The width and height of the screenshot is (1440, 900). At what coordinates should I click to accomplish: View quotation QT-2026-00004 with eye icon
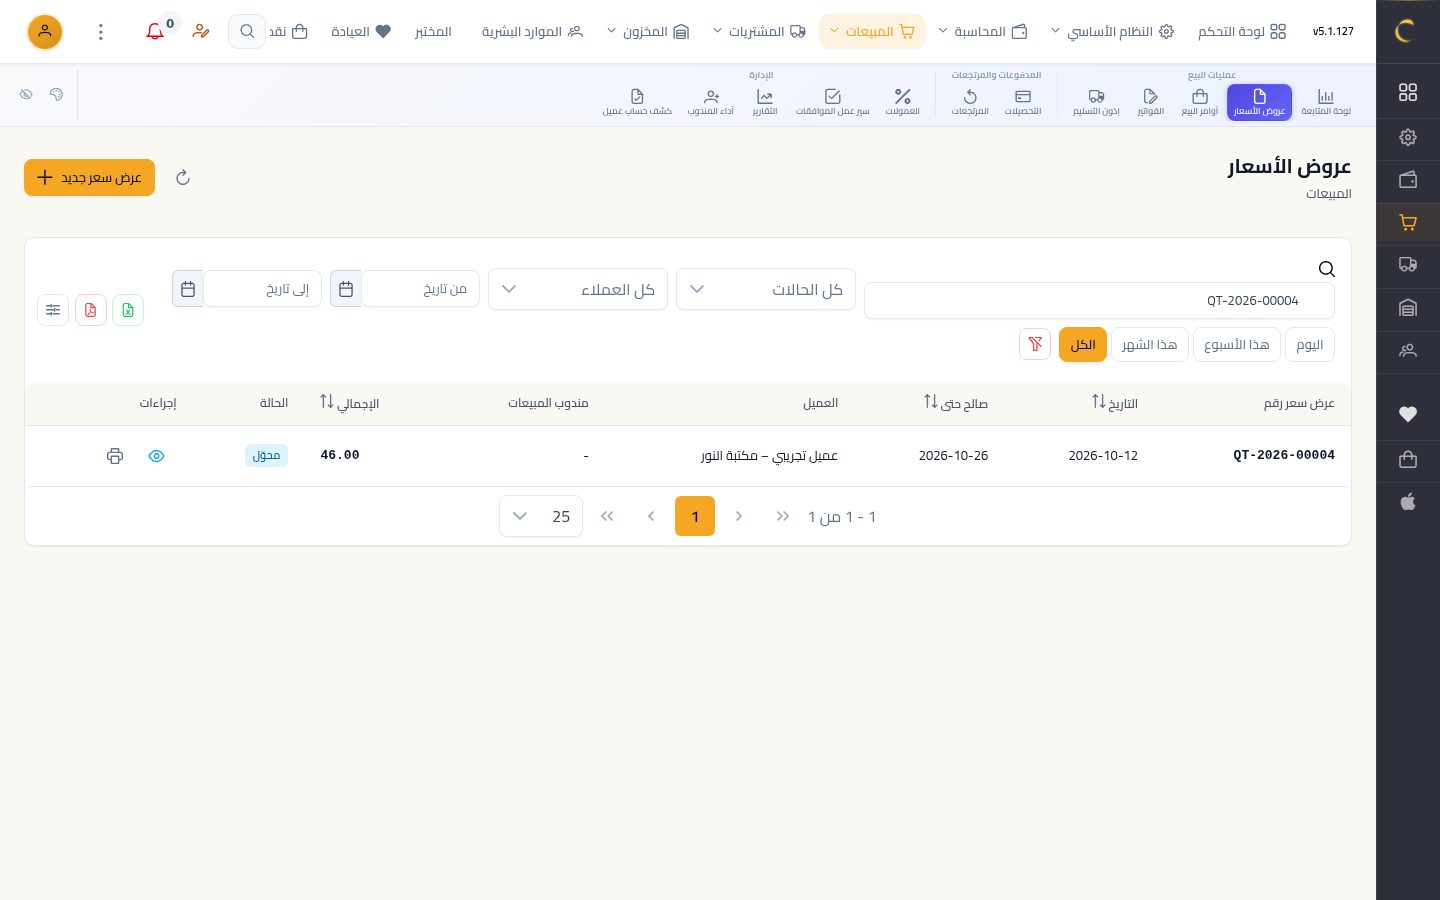tap(157, 456)
